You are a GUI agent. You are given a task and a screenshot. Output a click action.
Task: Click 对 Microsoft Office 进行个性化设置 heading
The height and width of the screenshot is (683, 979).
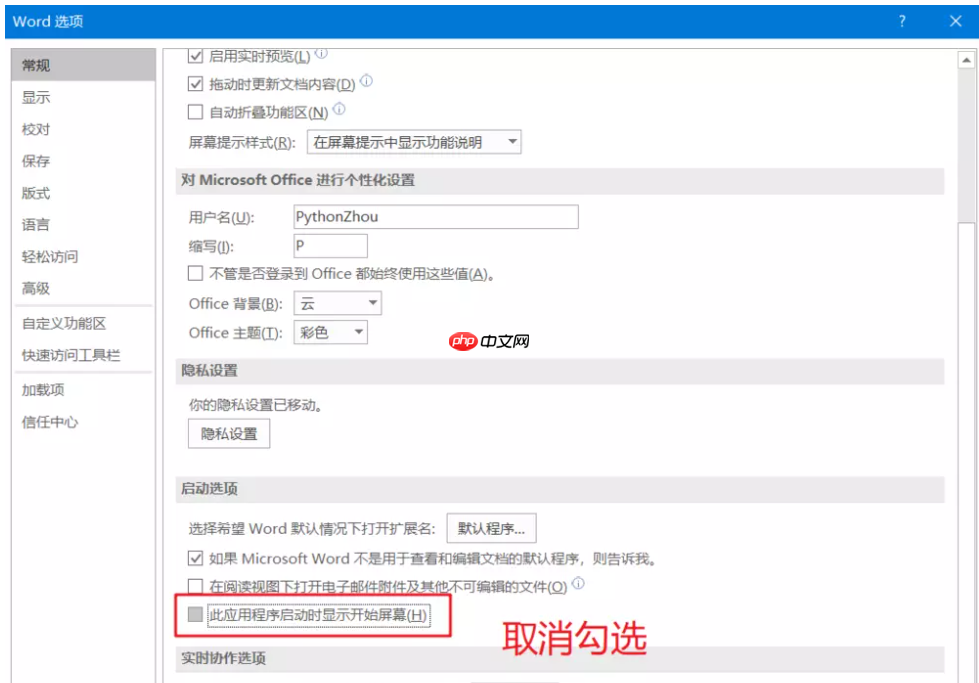point(298,180)
